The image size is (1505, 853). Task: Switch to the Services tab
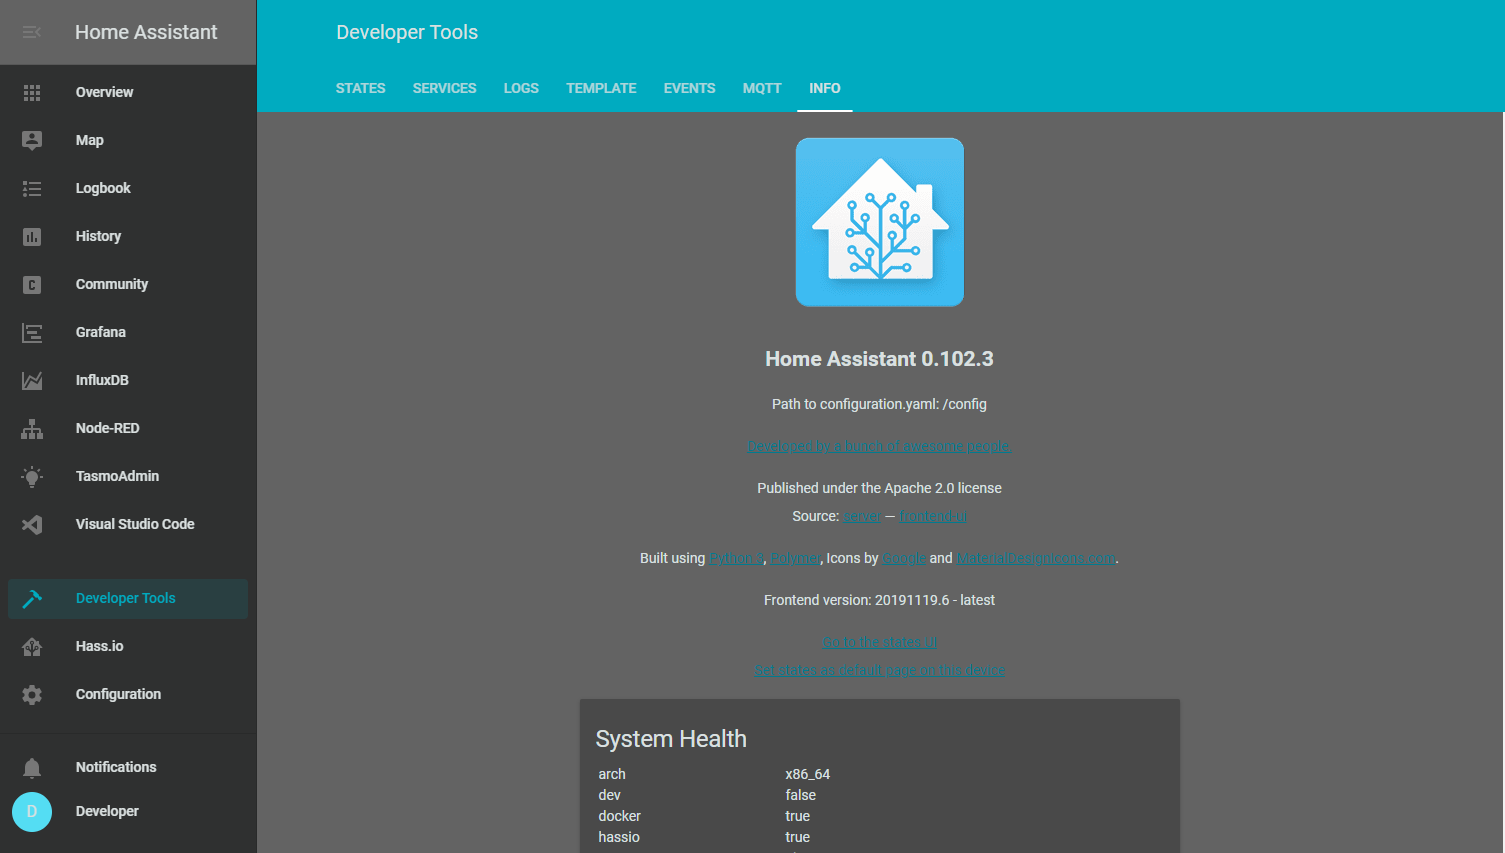[x=444, y=88]
